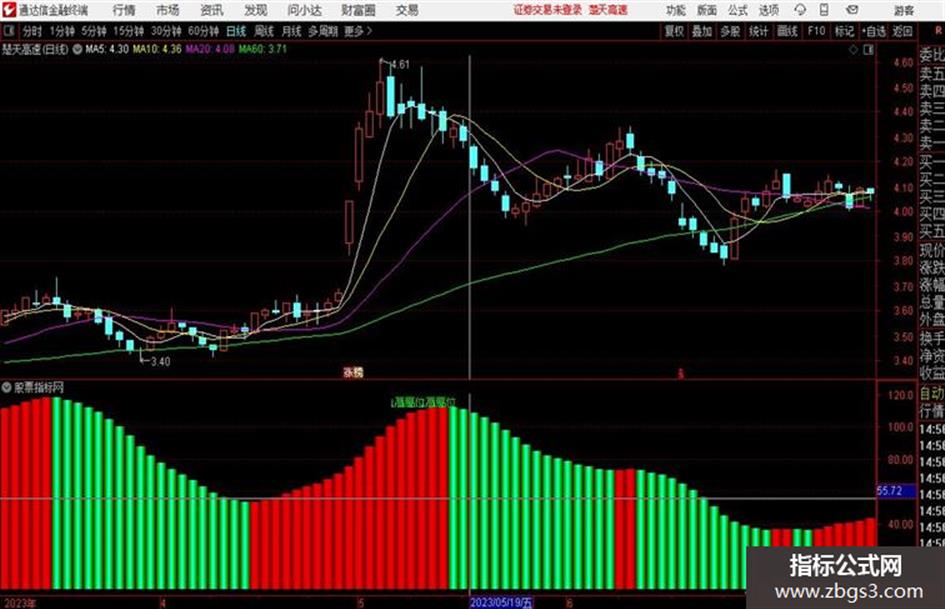Click the 多股 multi-stock button
The image size is (945, 609).
pyautogui.click(x=730, y=31)
